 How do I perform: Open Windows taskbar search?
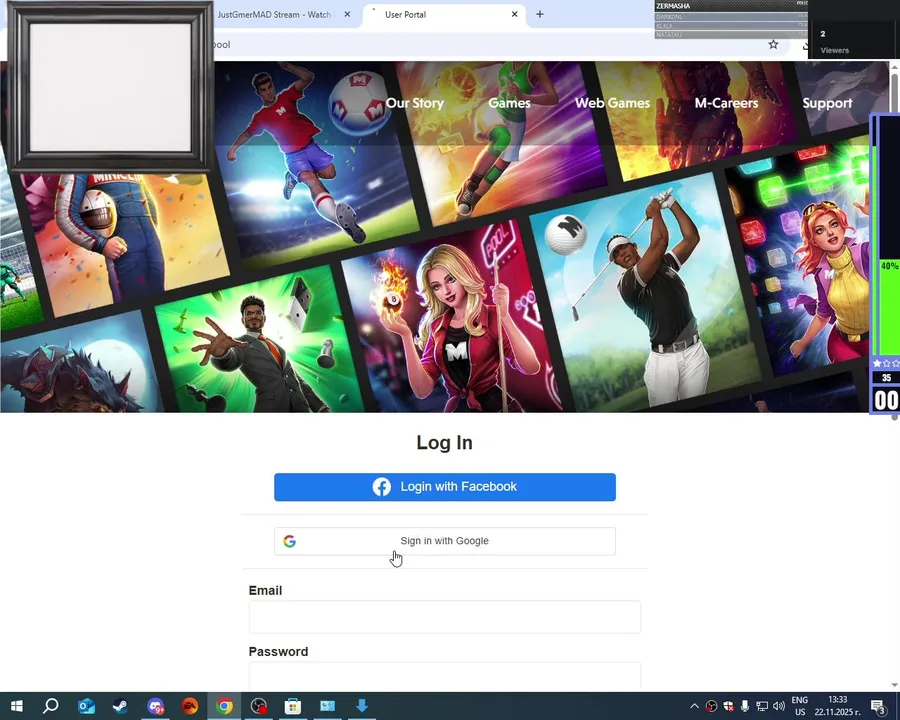pos(51,706)
